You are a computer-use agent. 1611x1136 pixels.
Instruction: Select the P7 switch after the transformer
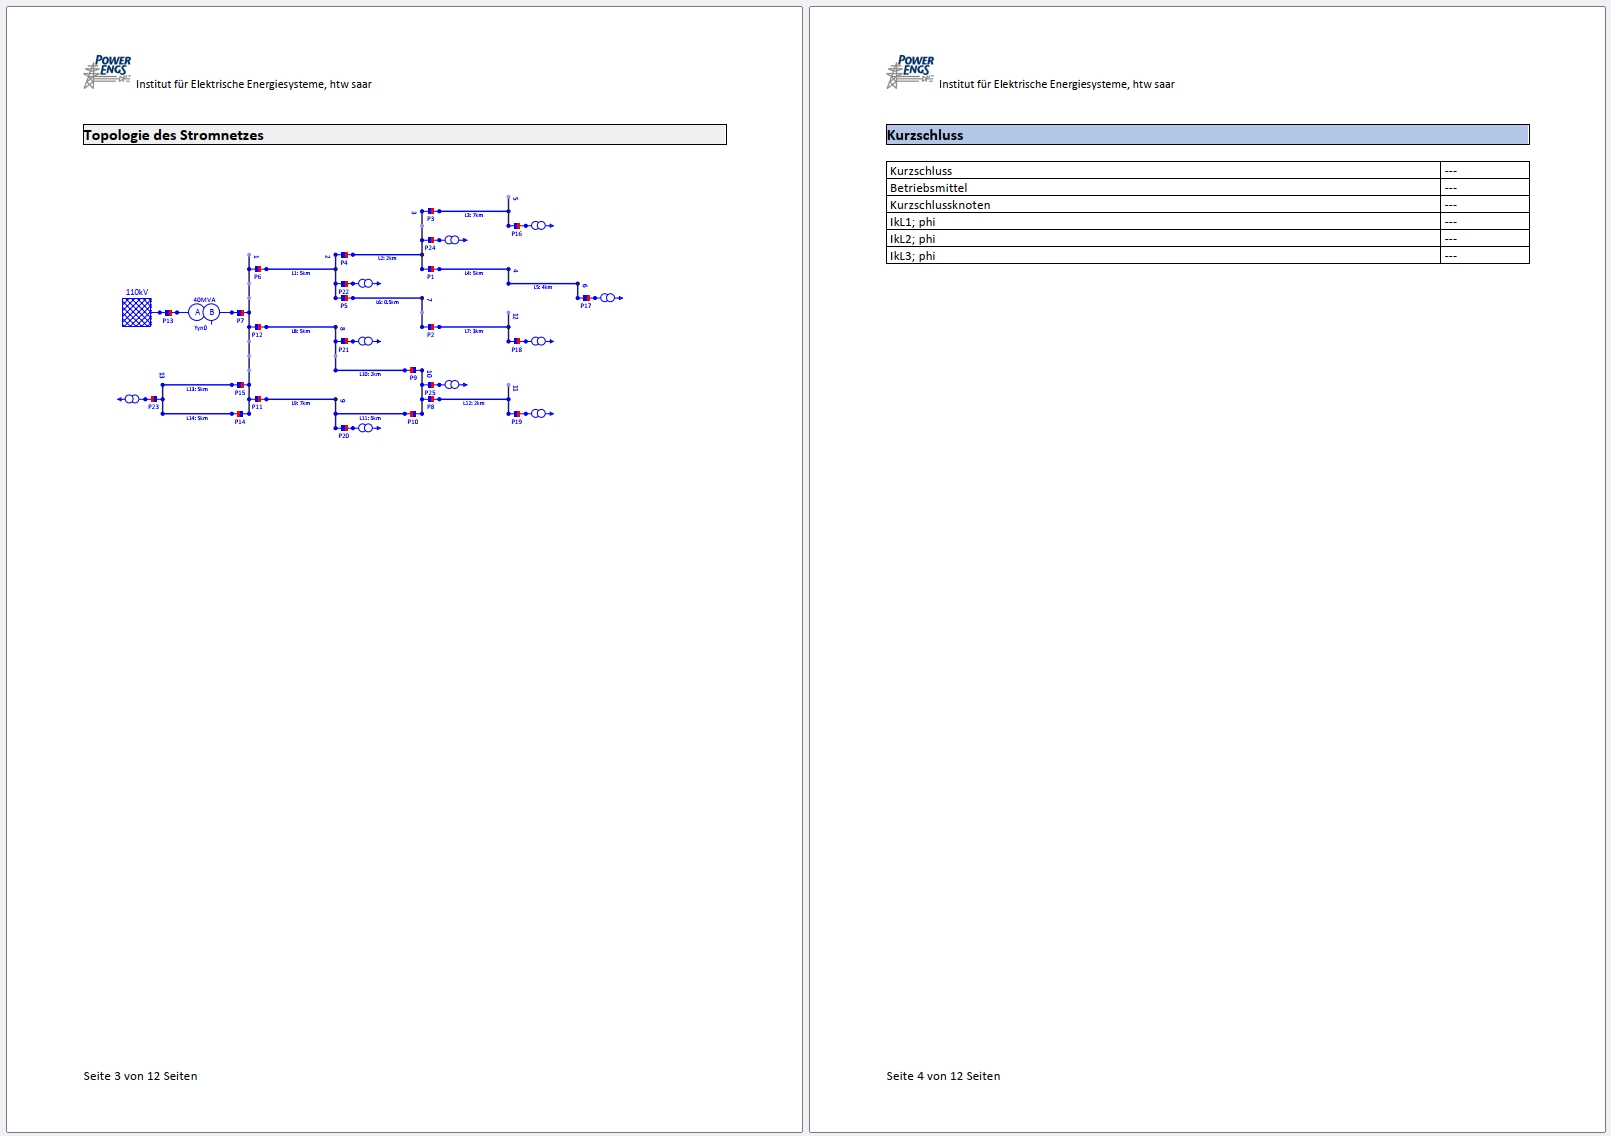click(x=240, y=313)
